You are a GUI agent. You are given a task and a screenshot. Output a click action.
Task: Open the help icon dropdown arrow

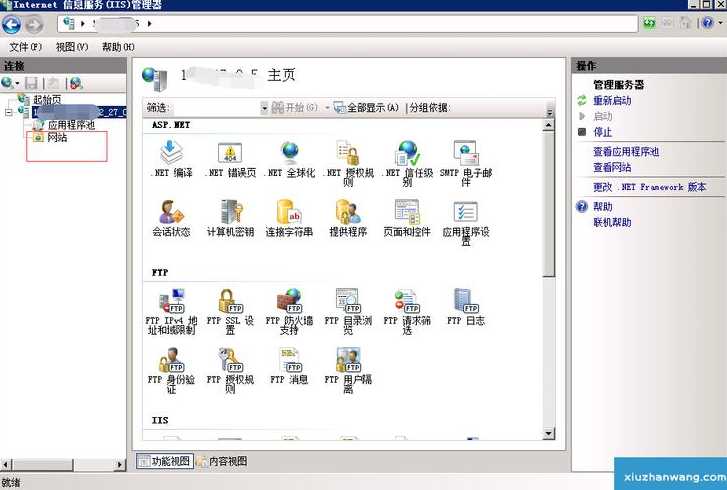[720, 22]
